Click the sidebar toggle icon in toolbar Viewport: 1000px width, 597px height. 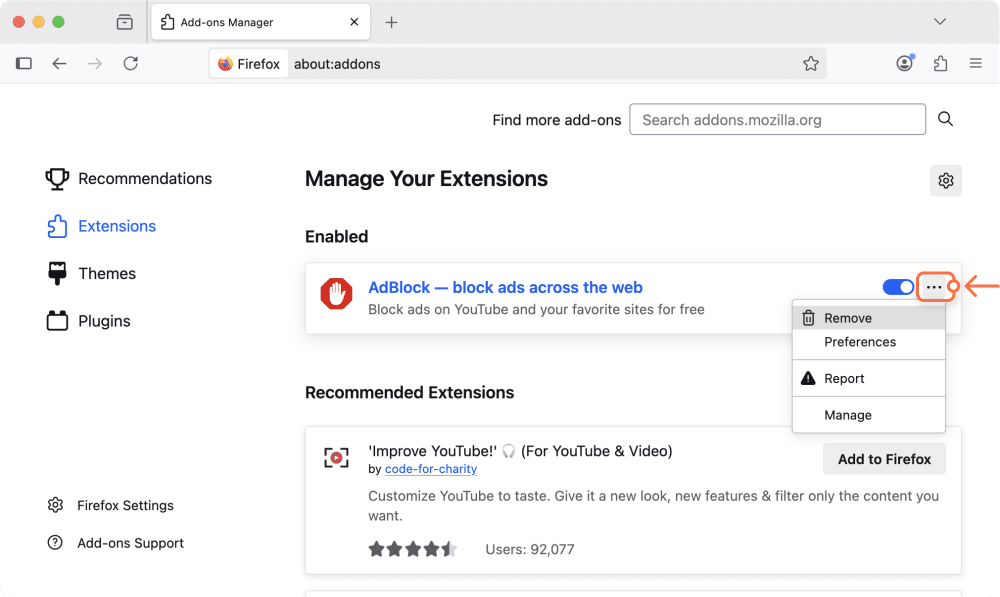[x=24, y=63]
